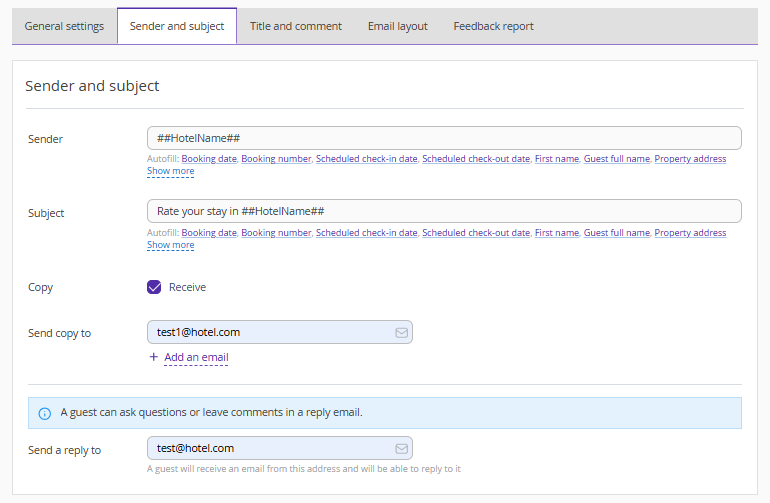This screenshot has width=770, height=503.
Task: Go to the Email layout tab
Action: pyautogui.click(x=397, y=26)
